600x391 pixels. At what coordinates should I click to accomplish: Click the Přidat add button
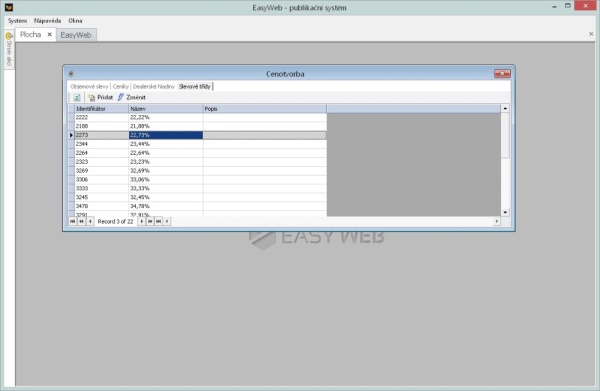click(100, 98)
